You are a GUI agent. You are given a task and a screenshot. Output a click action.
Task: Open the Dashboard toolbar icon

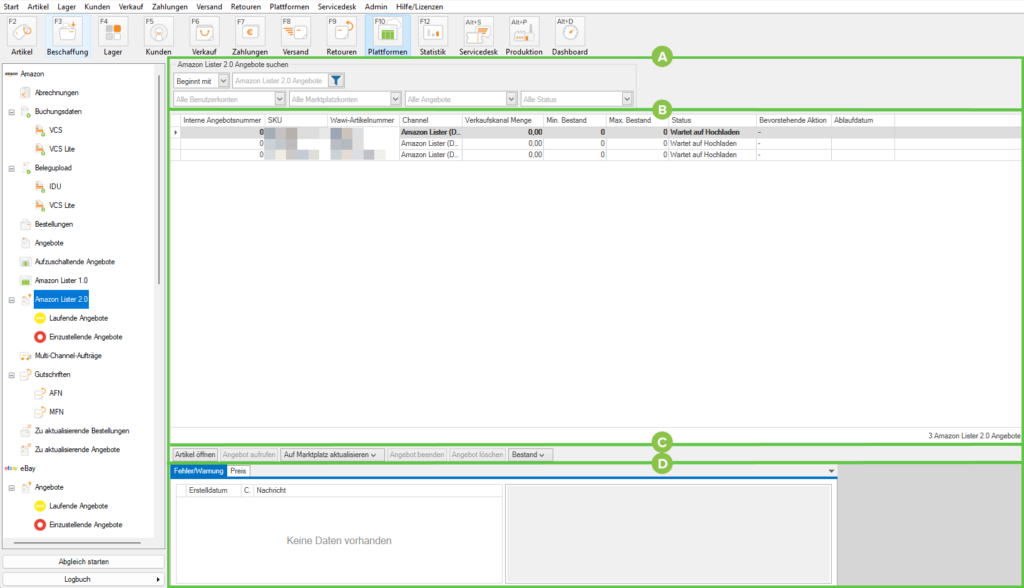(569, 34)
